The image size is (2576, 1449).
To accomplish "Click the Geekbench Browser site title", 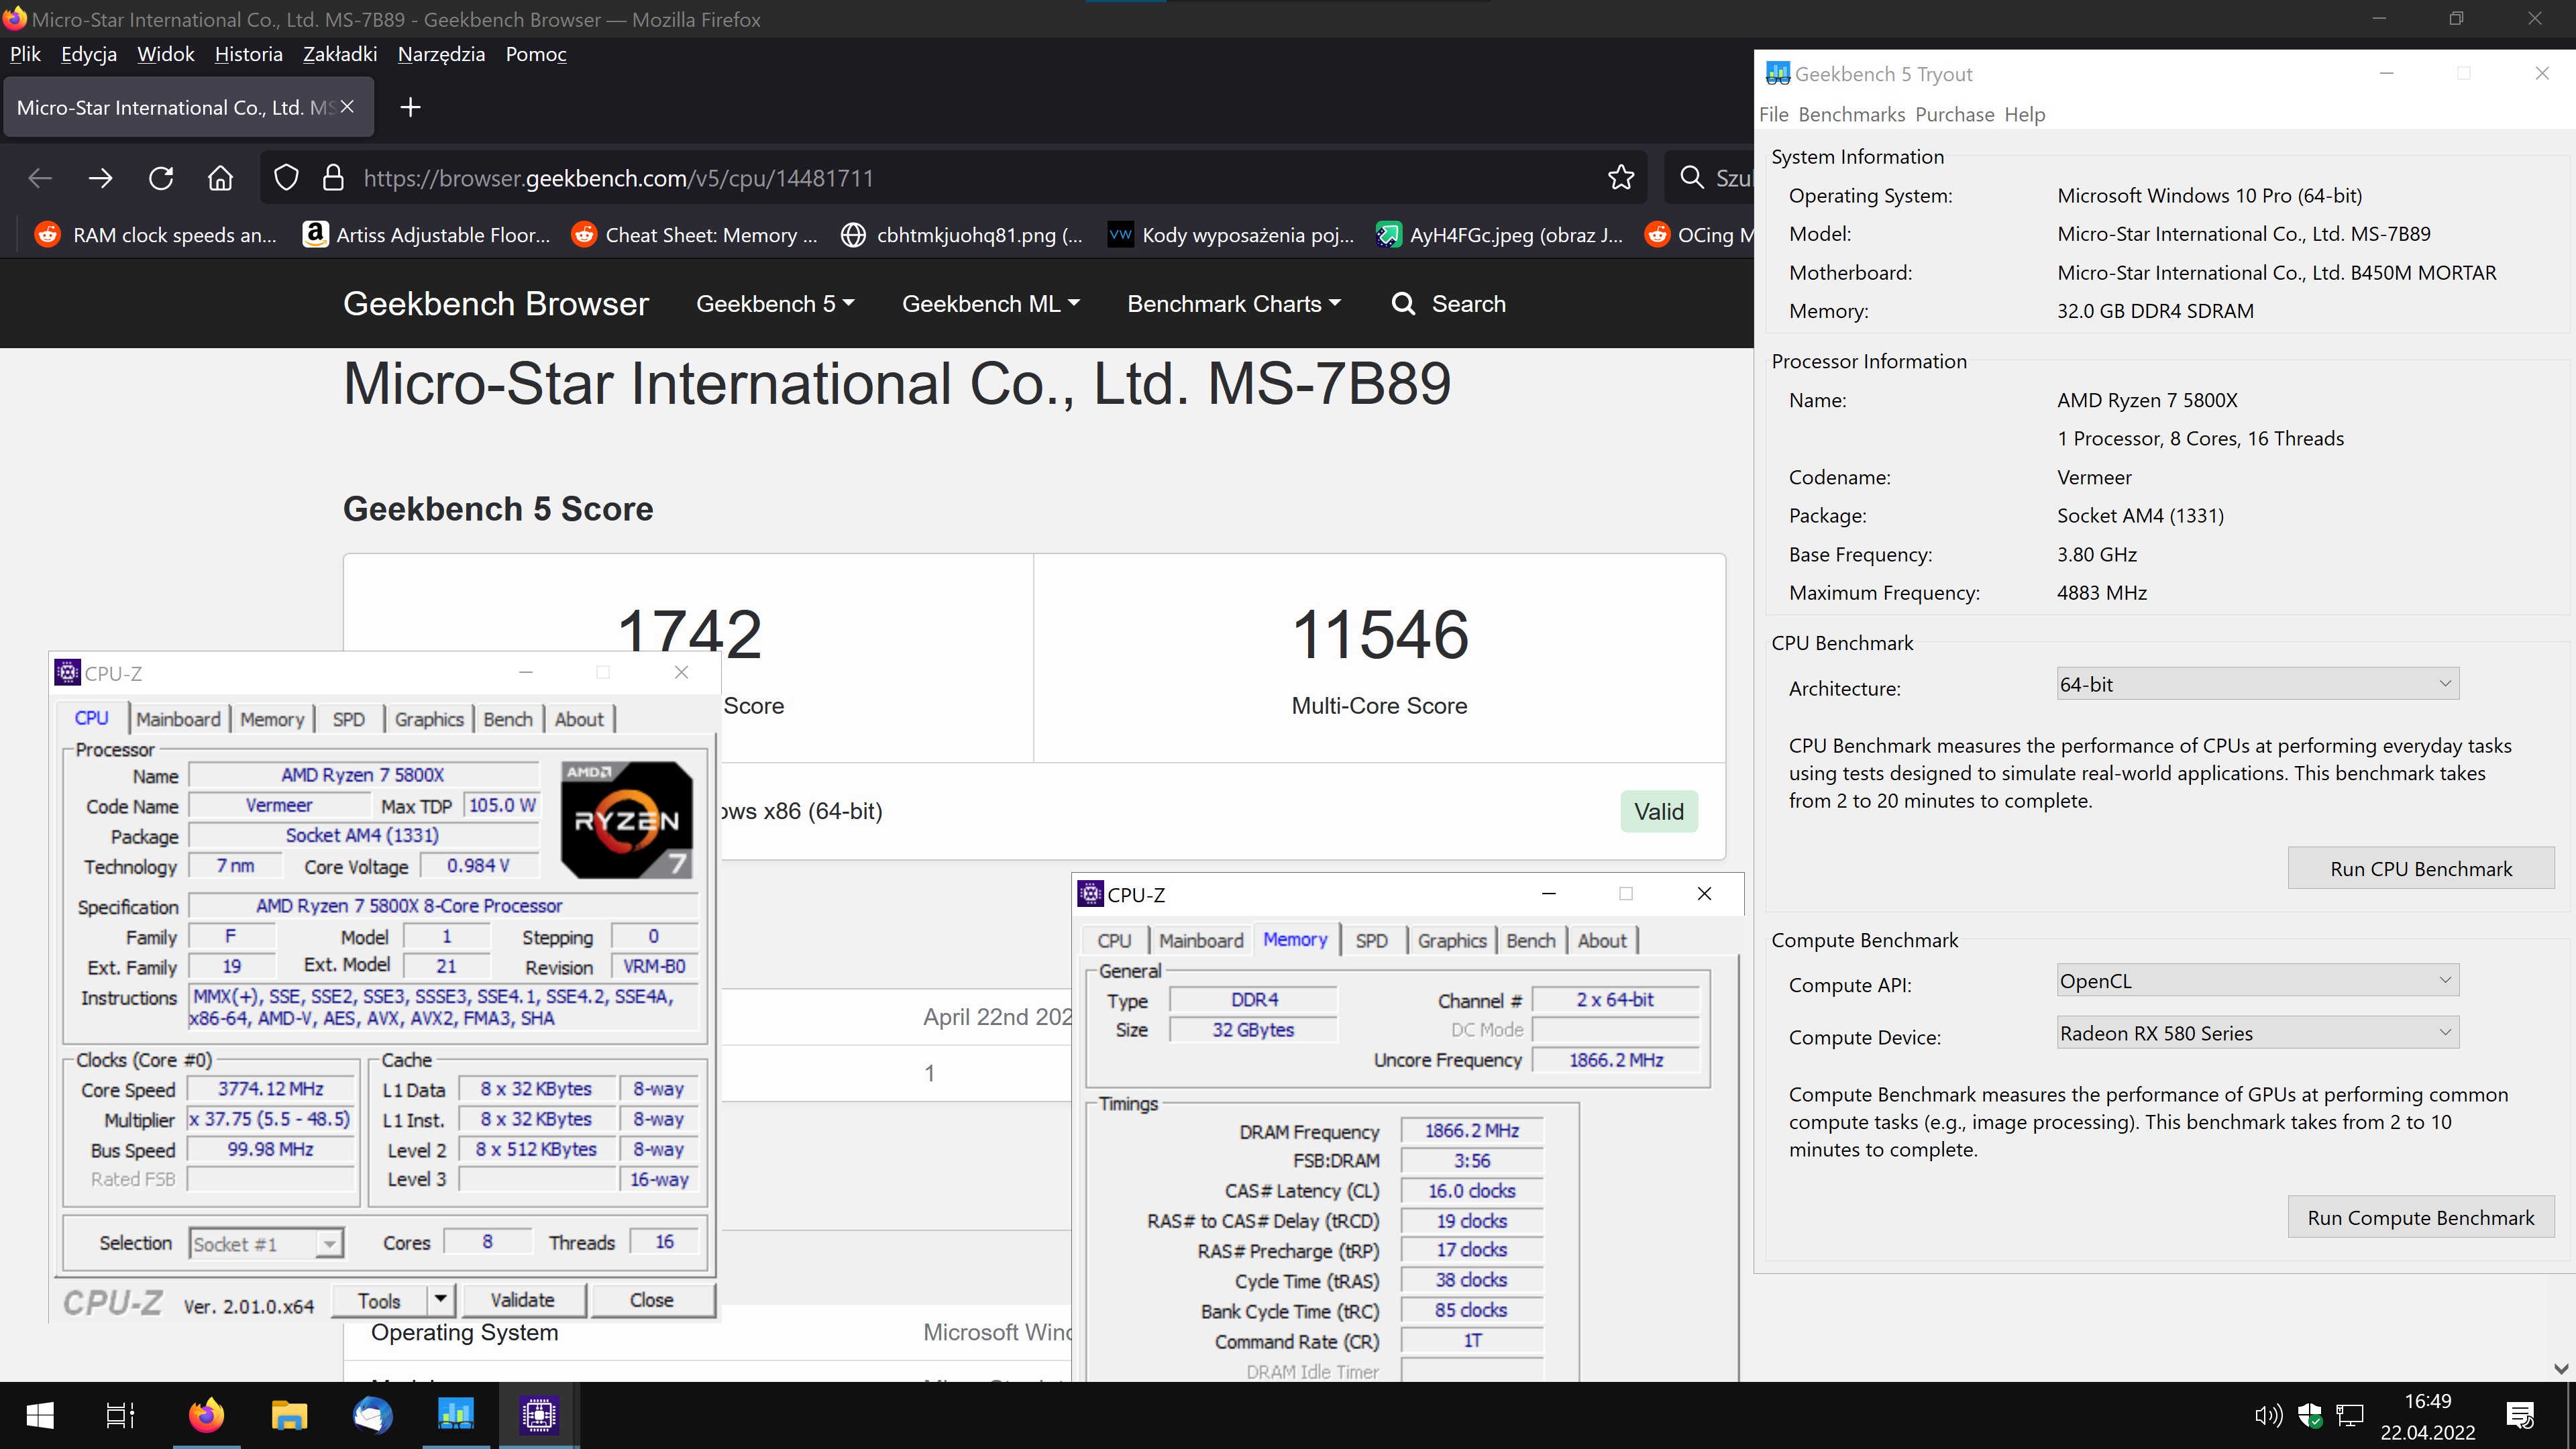I will [x=496, y=304].
